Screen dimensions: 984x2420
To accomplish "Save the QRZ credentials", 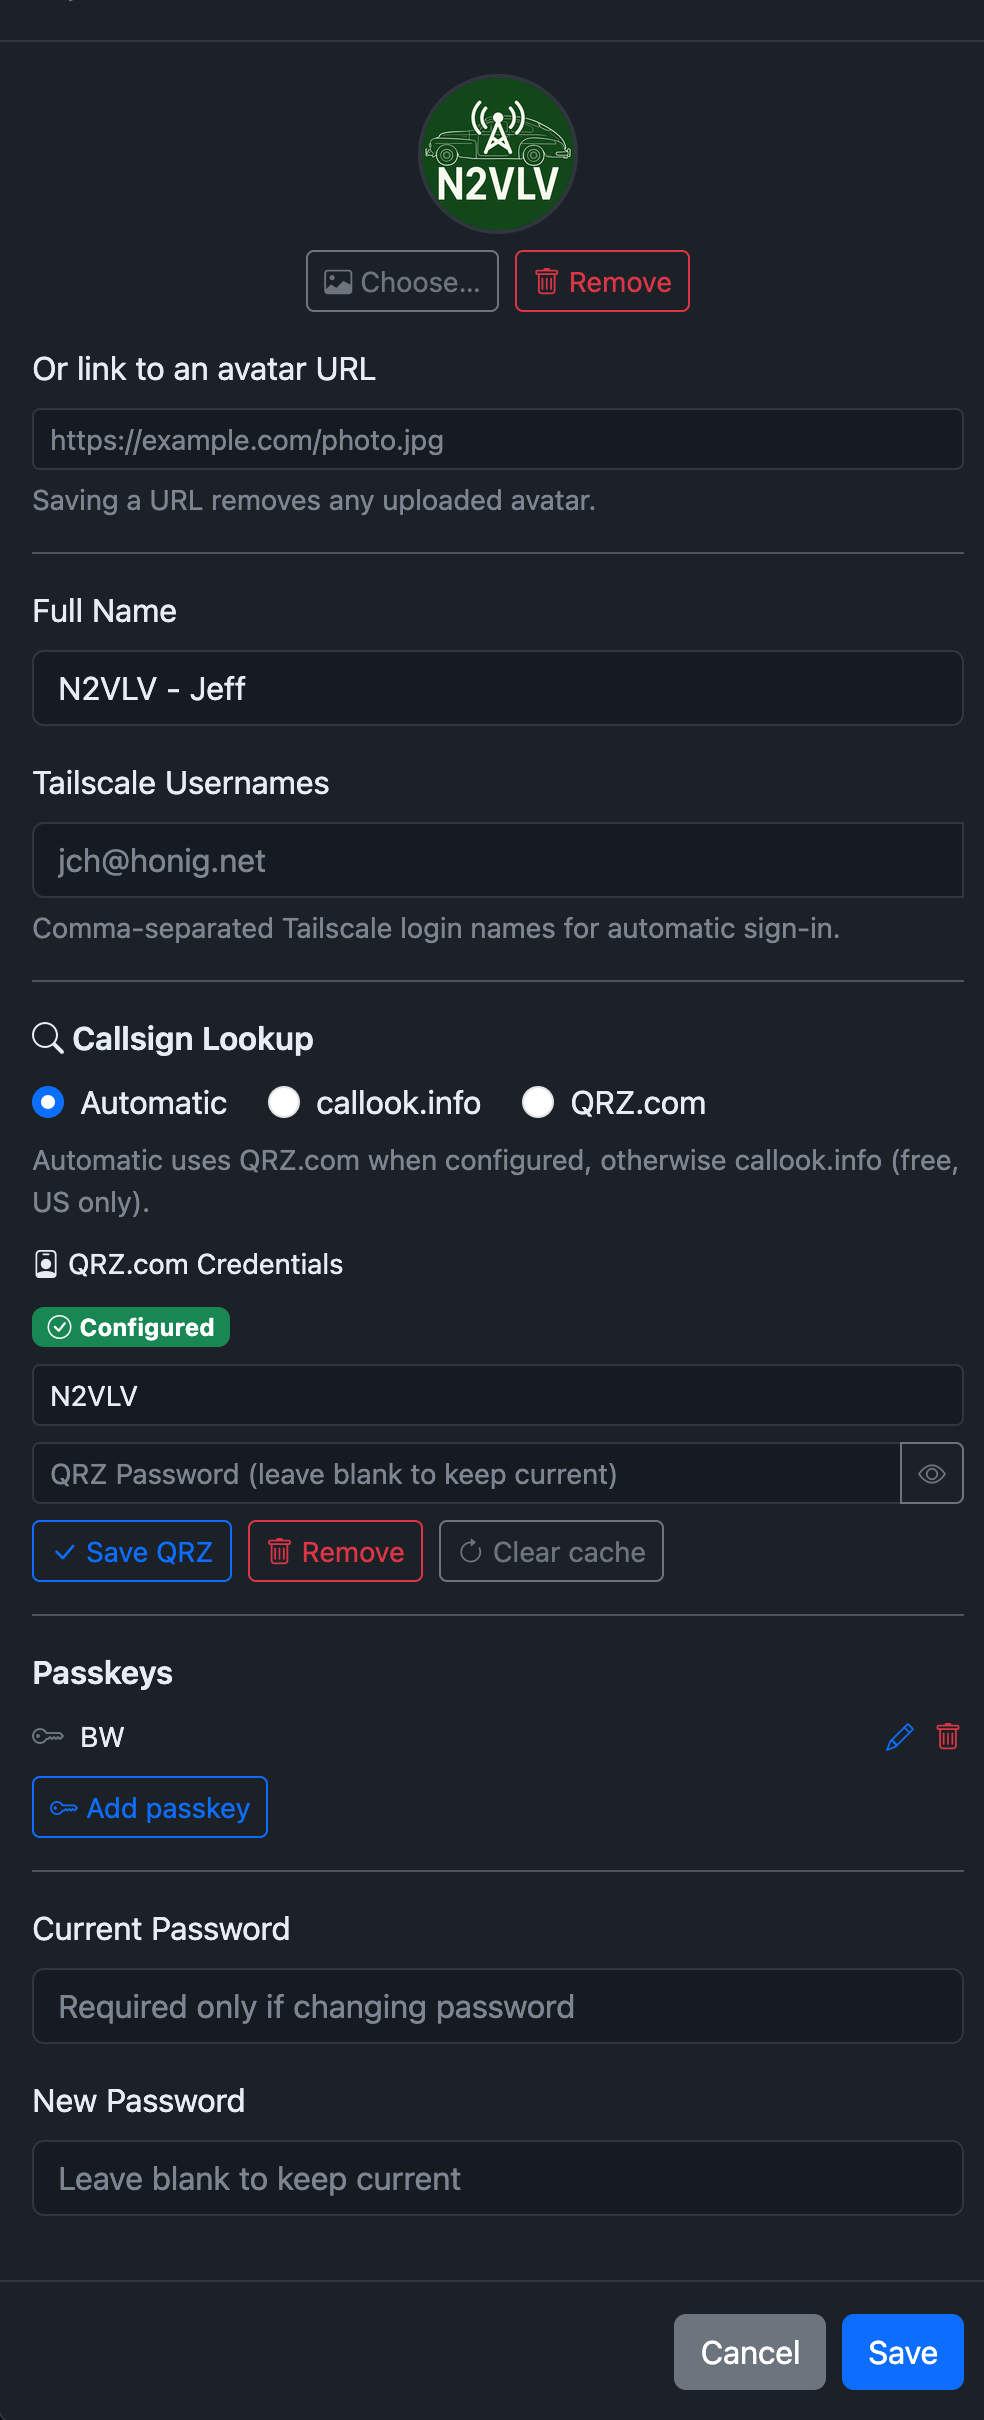I will [132, 1551].
